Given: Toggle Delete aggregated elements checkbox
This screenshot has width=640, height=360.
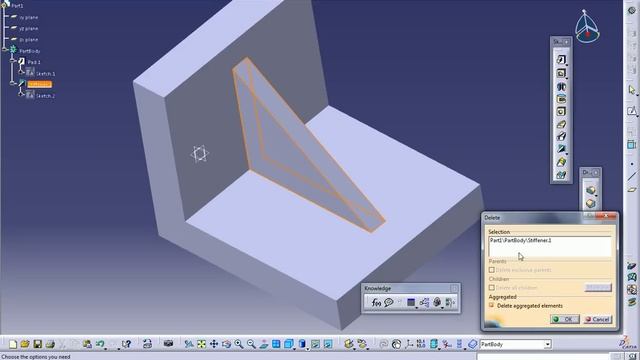Looking at the screenshot, I should [492, 305].
